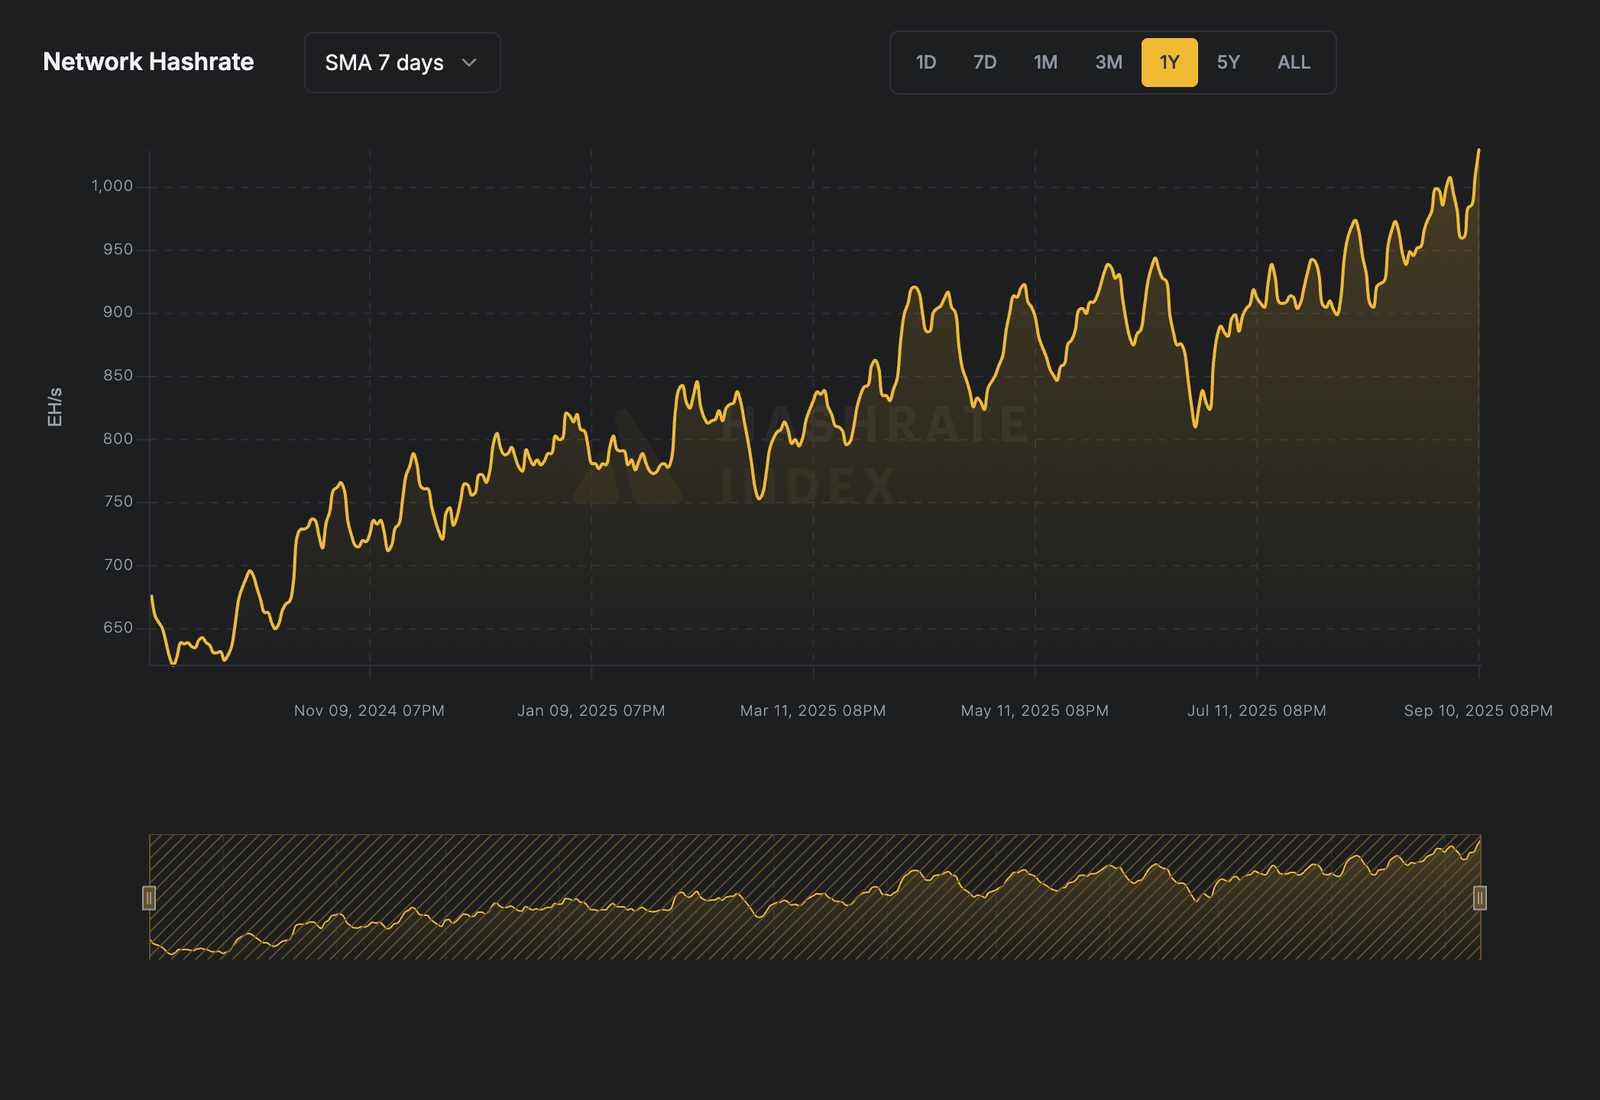This screenshot has width=1600, height=1100.
Task: Click the May 11, 2025 08PM date label
Action: tap(1035, 711)
